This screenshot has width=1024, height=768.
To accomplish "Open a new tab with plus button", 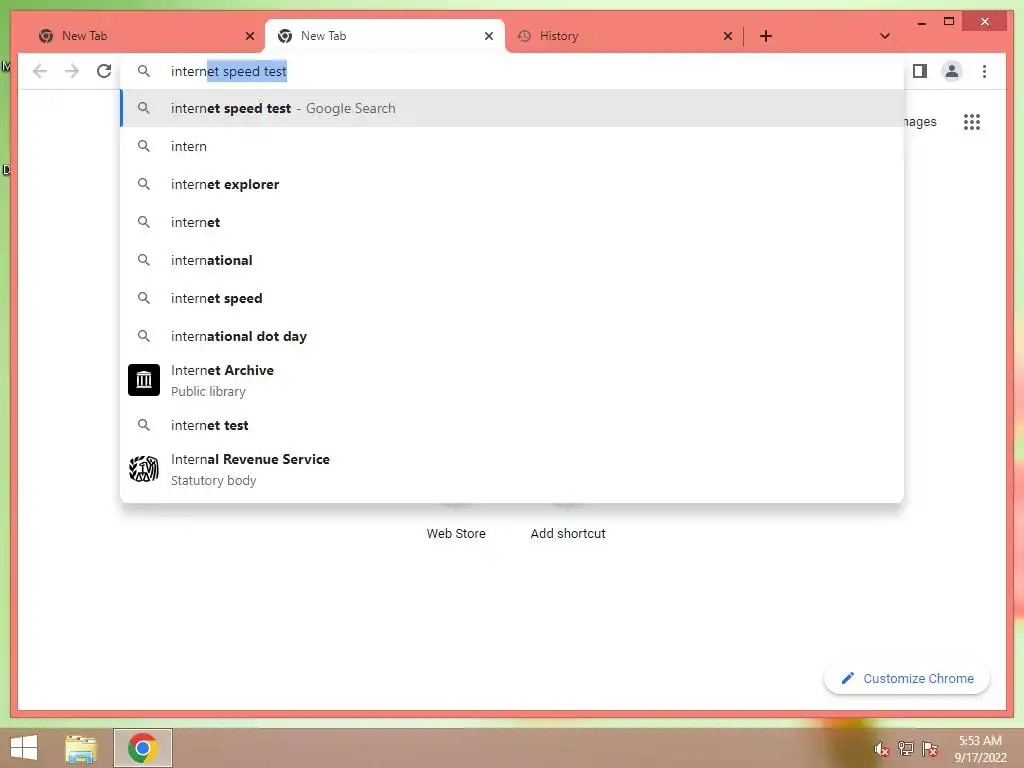I will click(x=766, y=36).
